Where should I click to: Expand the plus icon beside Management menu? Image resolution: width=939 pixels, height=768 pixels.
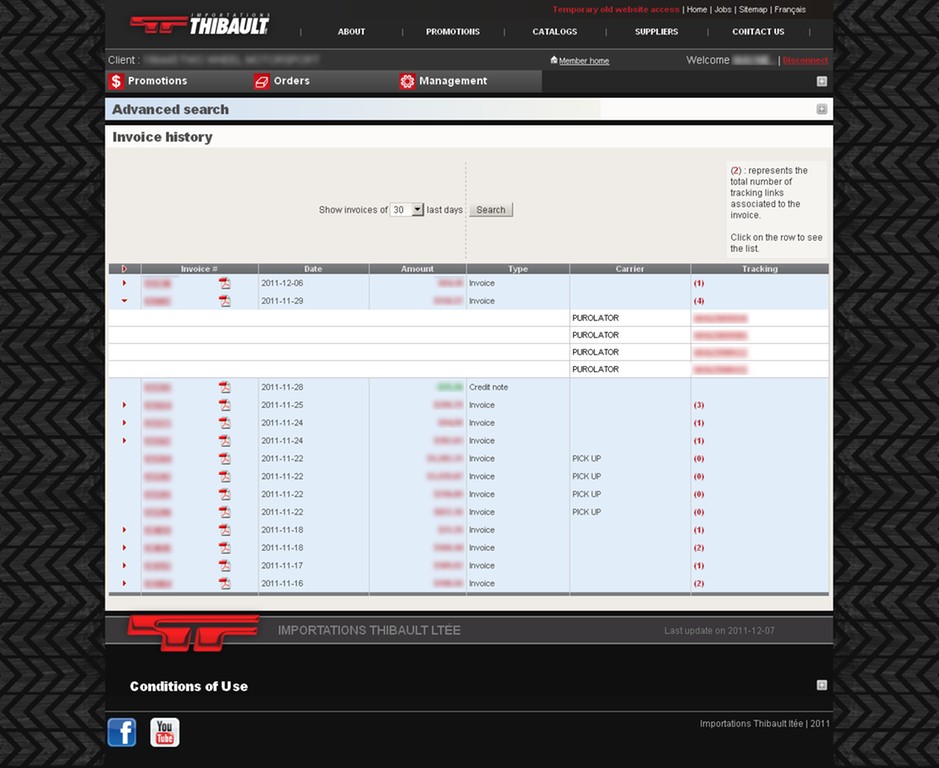(821, 81)
